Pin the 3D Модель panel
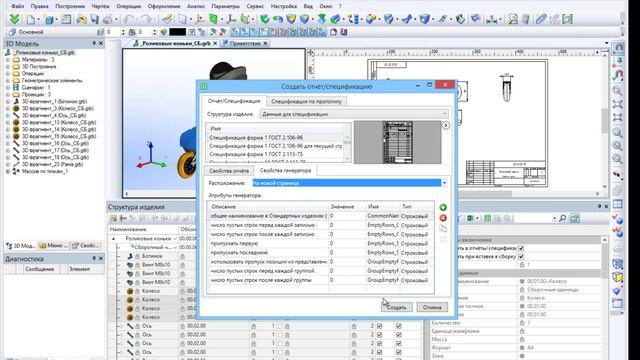 [94, 43]
